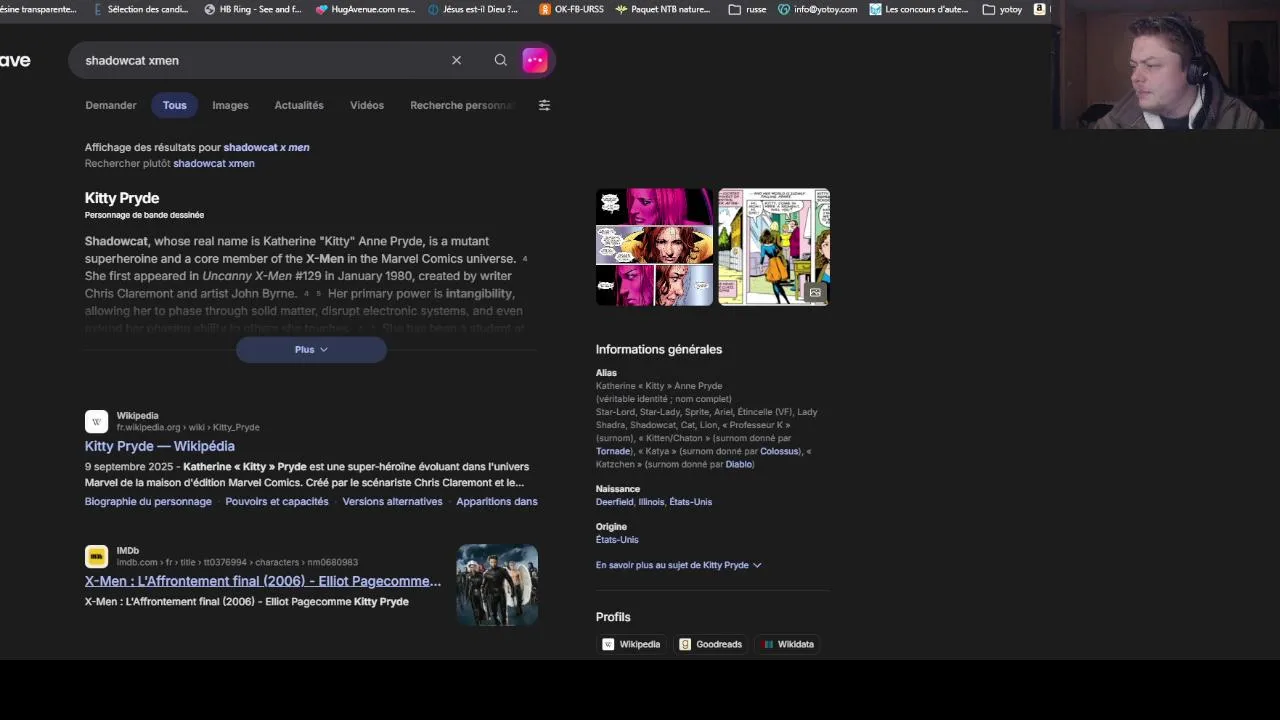The height and width of the screenshot is (720, 1280).
Task: Open the Demander tab
Action: pyautogui.click(x=111, y=105)
